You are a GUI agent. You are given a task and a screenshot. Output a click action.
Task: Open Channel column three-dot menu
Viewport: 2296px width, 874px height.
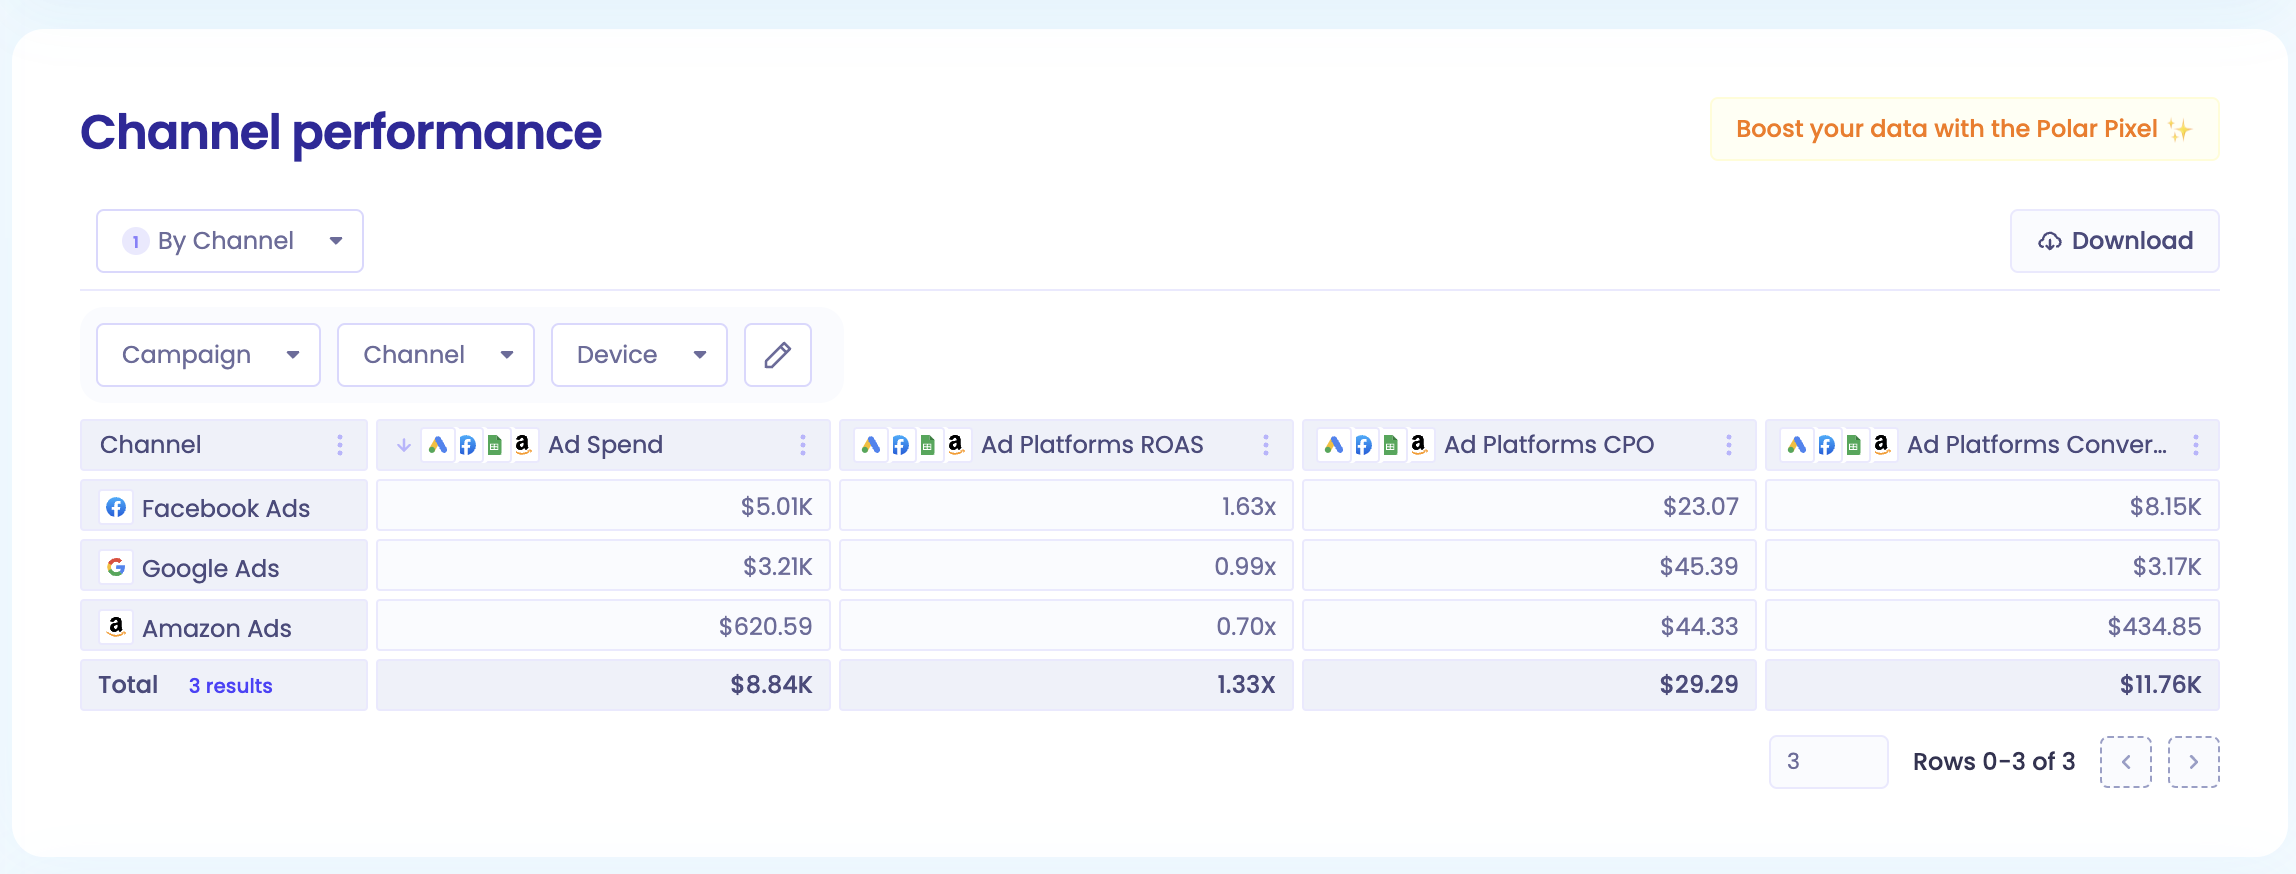[x=340, y=445]
